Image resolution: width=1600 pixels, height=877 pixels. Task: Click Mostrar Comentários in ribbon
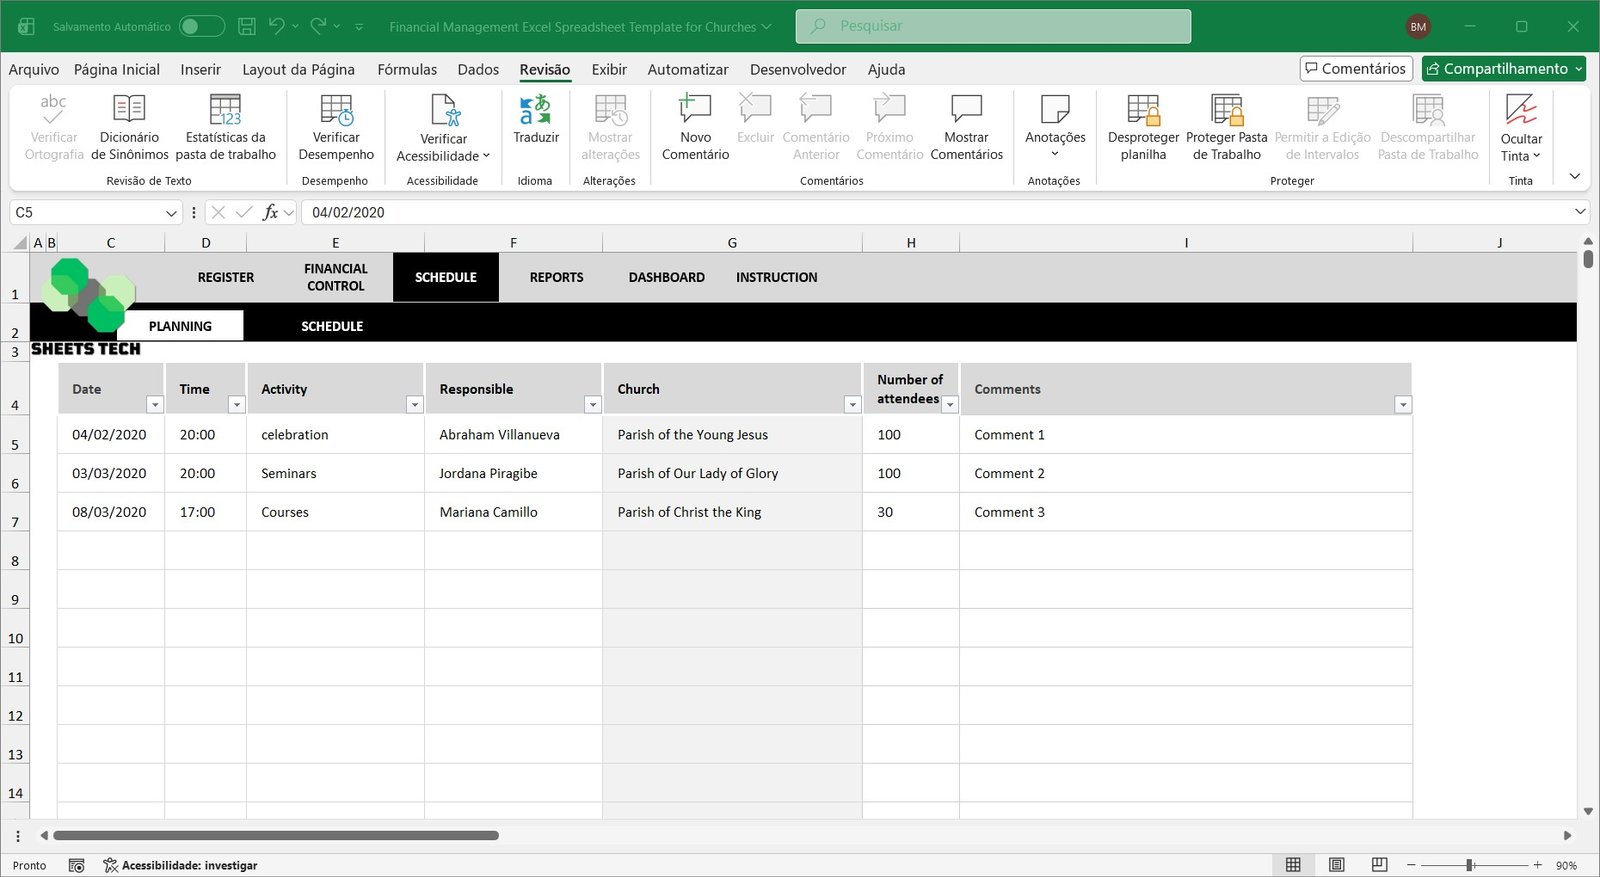point(966,110)
